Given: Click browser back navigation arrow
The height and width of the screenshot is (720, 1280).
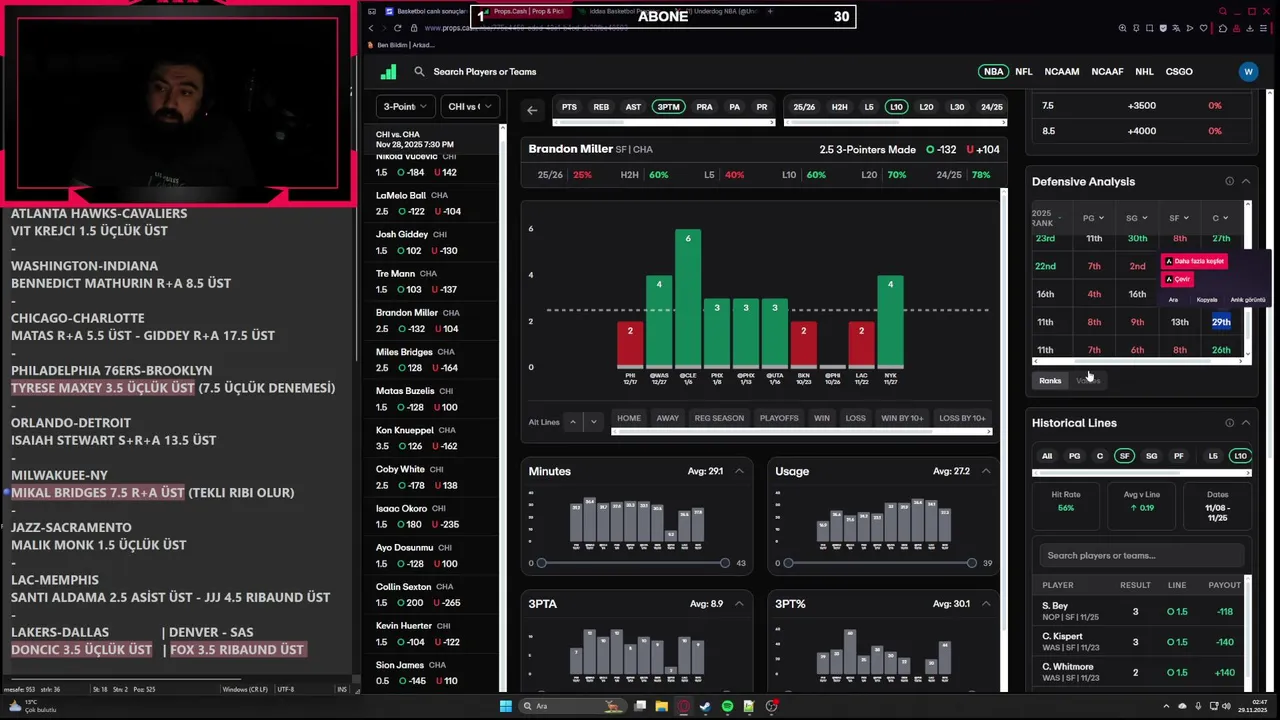Looking at the screenshot, I should [x=371, y=28].
